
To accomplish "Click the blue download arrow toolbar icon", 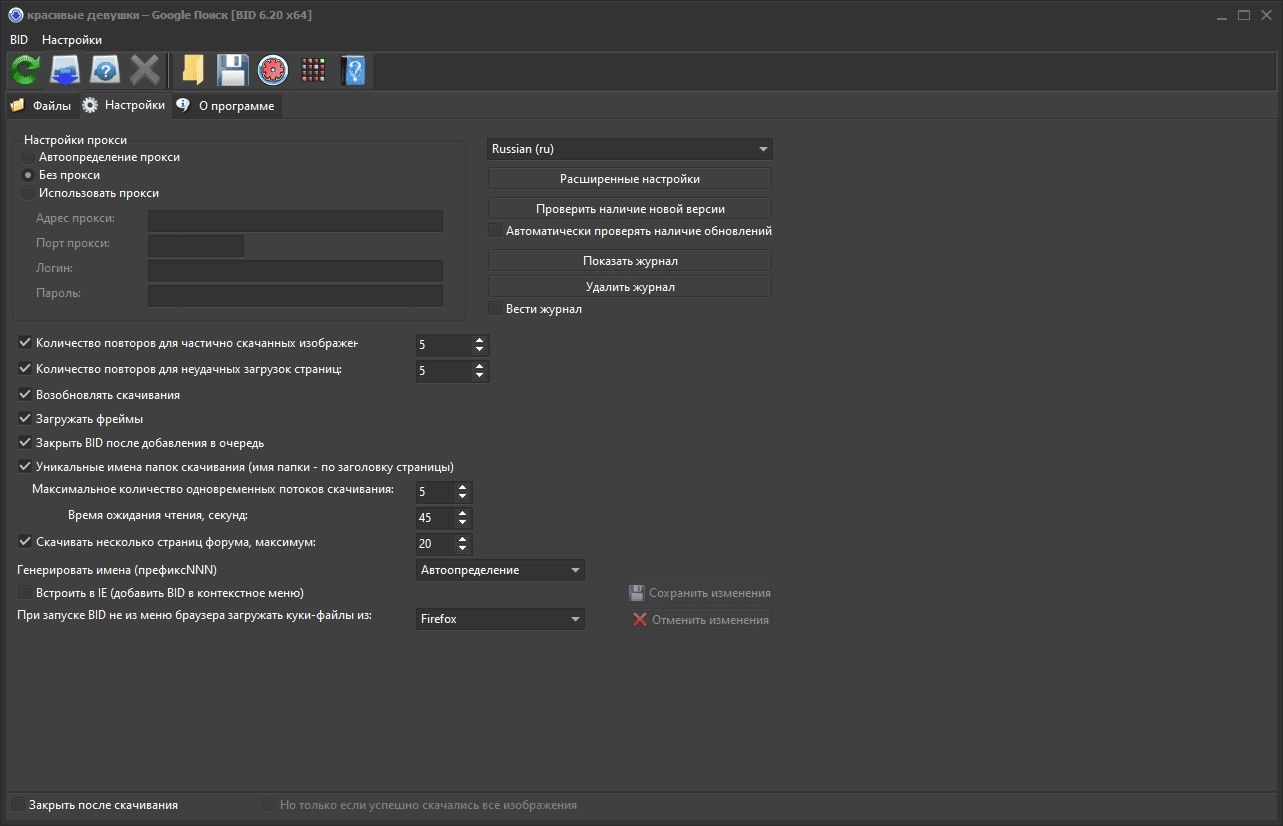I will pyautogui.click(x=65, y=70).
